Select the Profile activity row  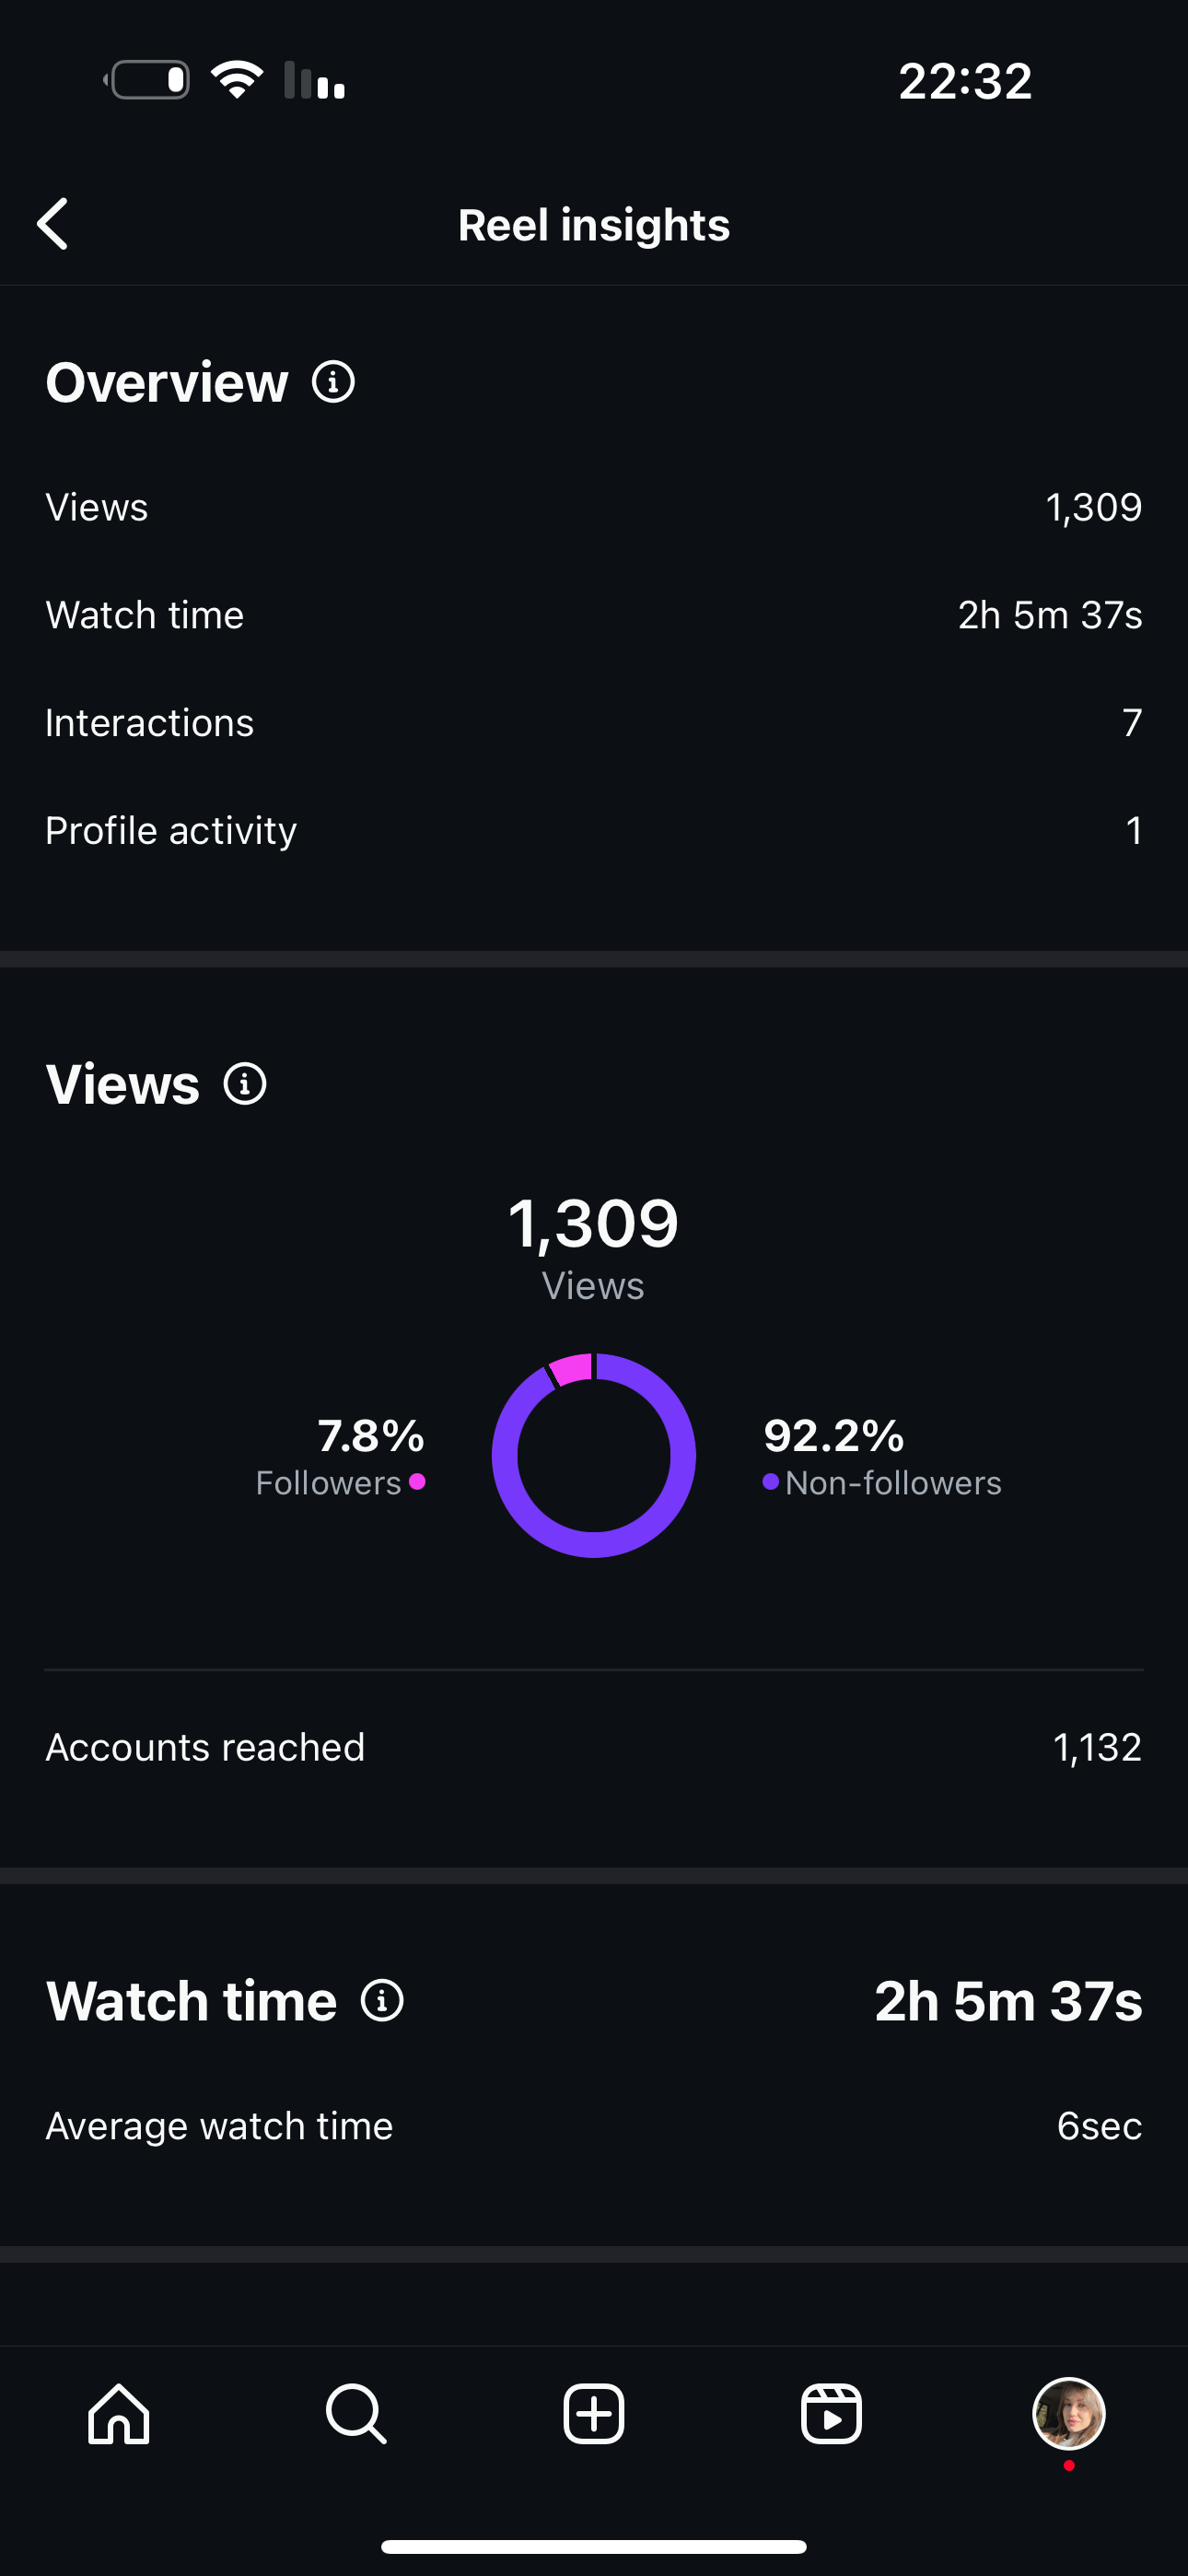[594, 831]
